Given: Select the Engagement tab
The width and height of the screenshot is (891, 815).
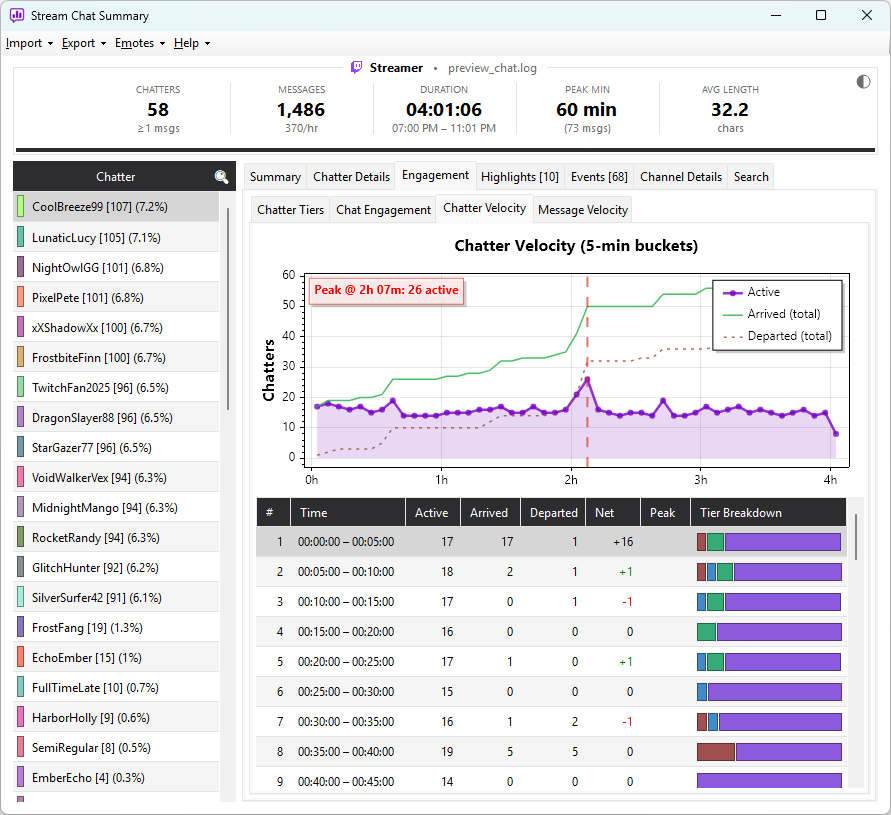Looking at the screenshot, I should point(435,176).
